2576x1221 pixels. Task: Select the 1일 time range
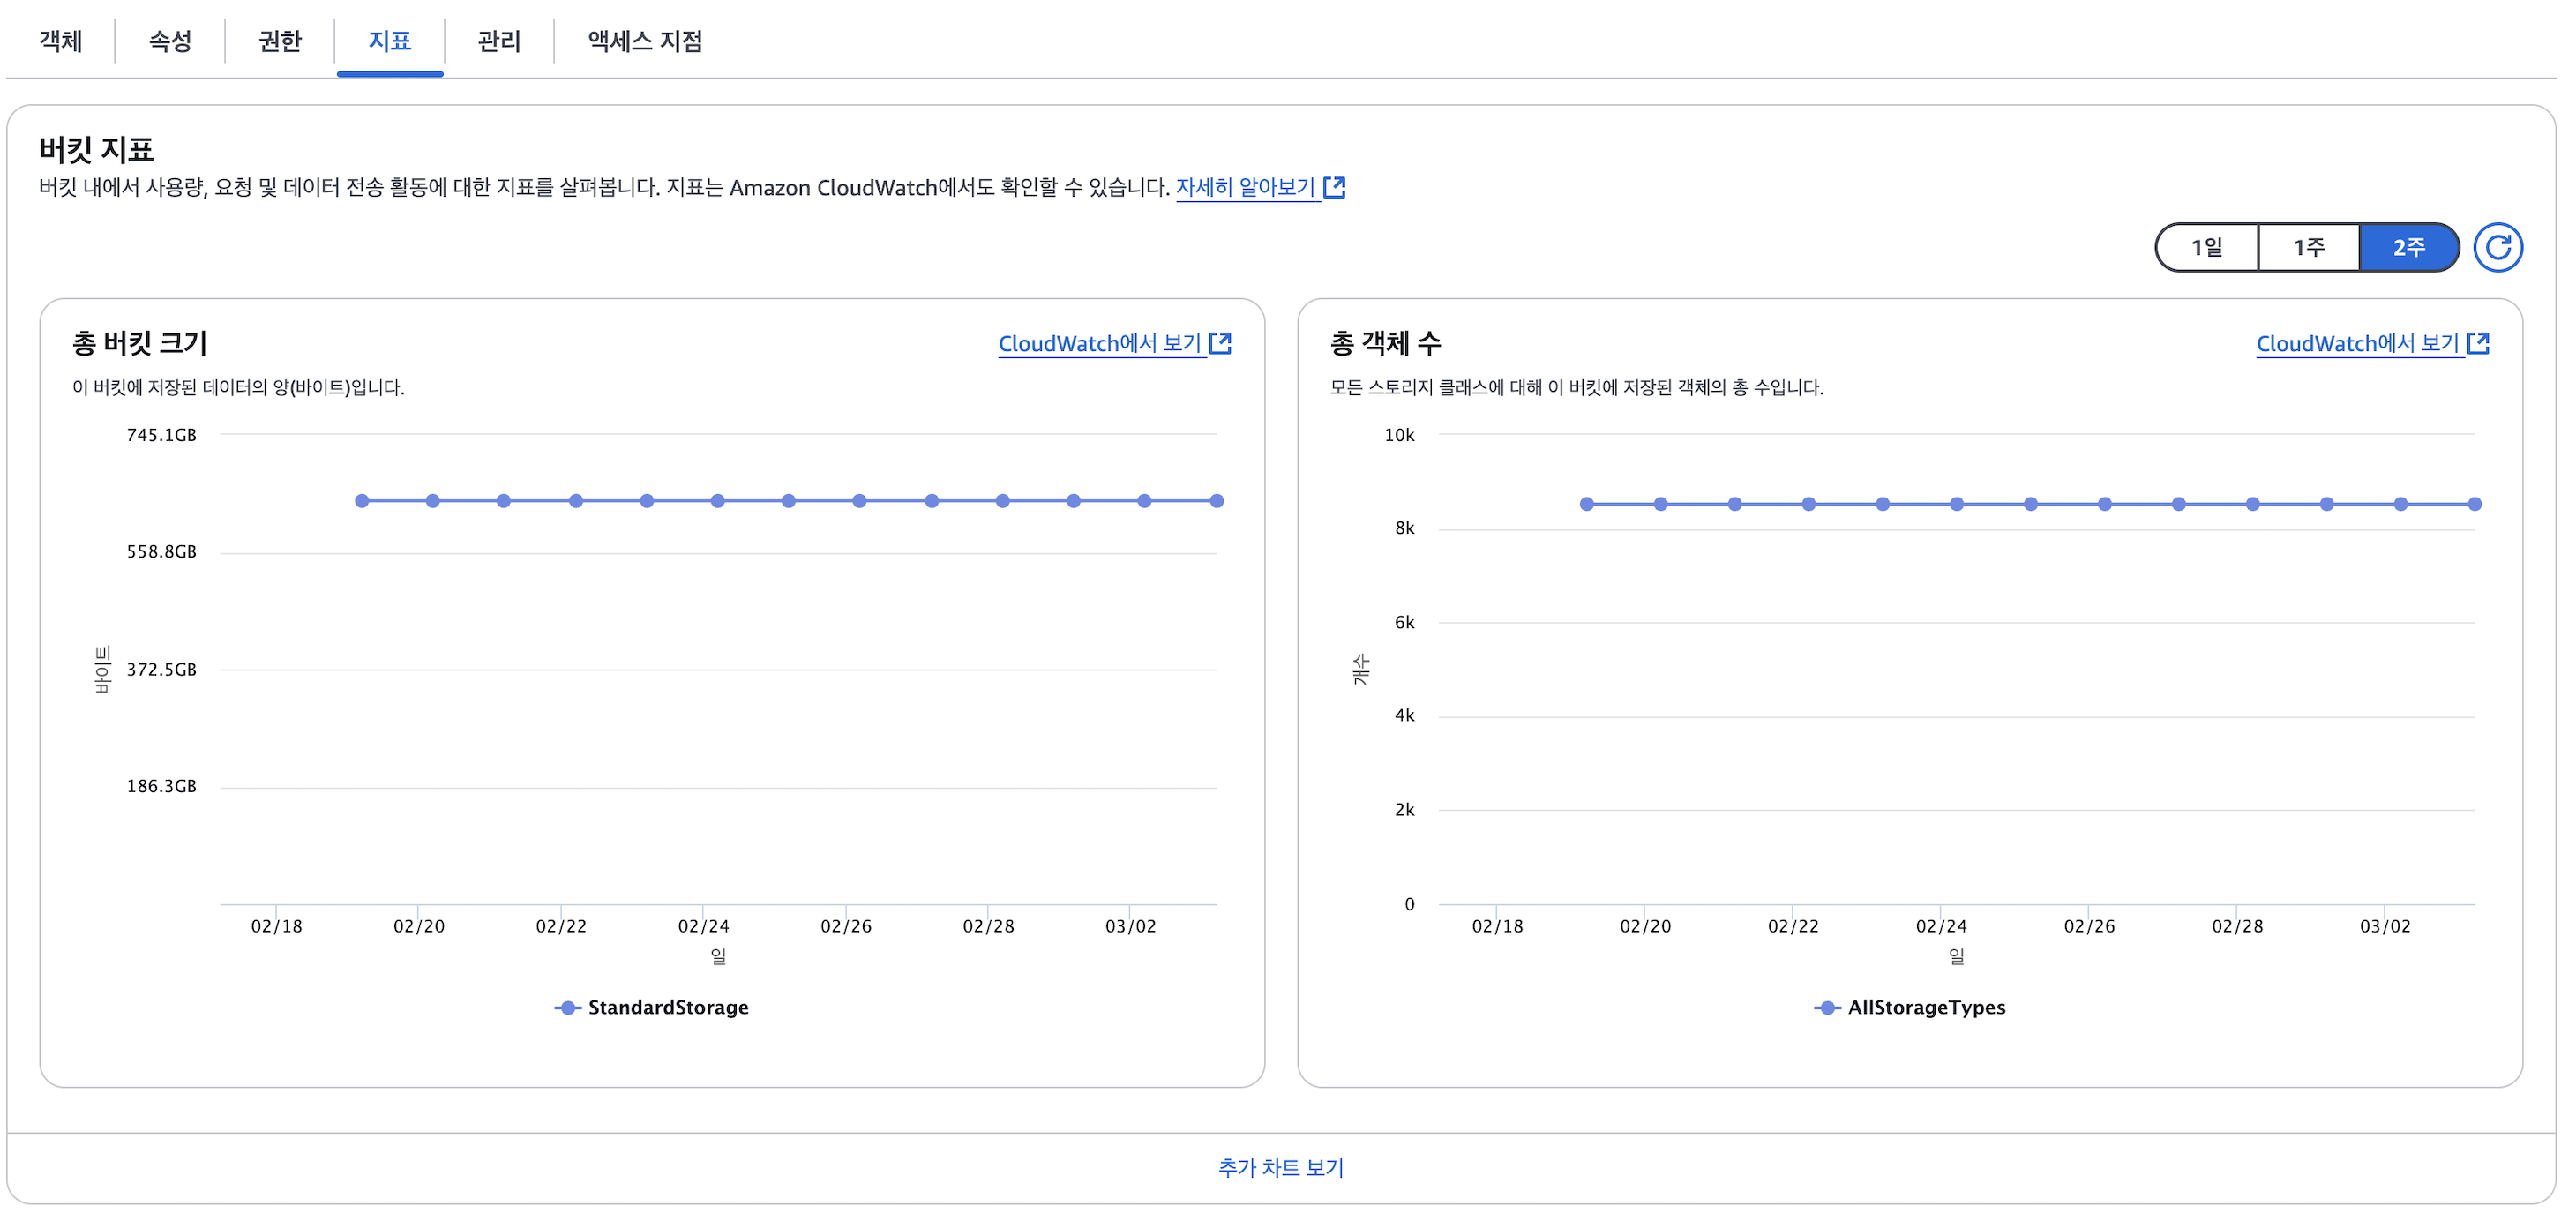(x=2206, y=247)
